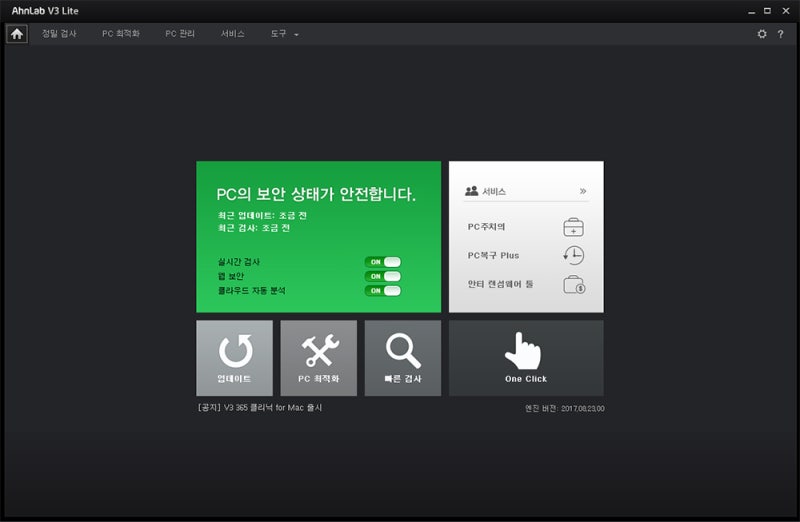Go to the Home icon in toolbar

(x=17, y=34)
